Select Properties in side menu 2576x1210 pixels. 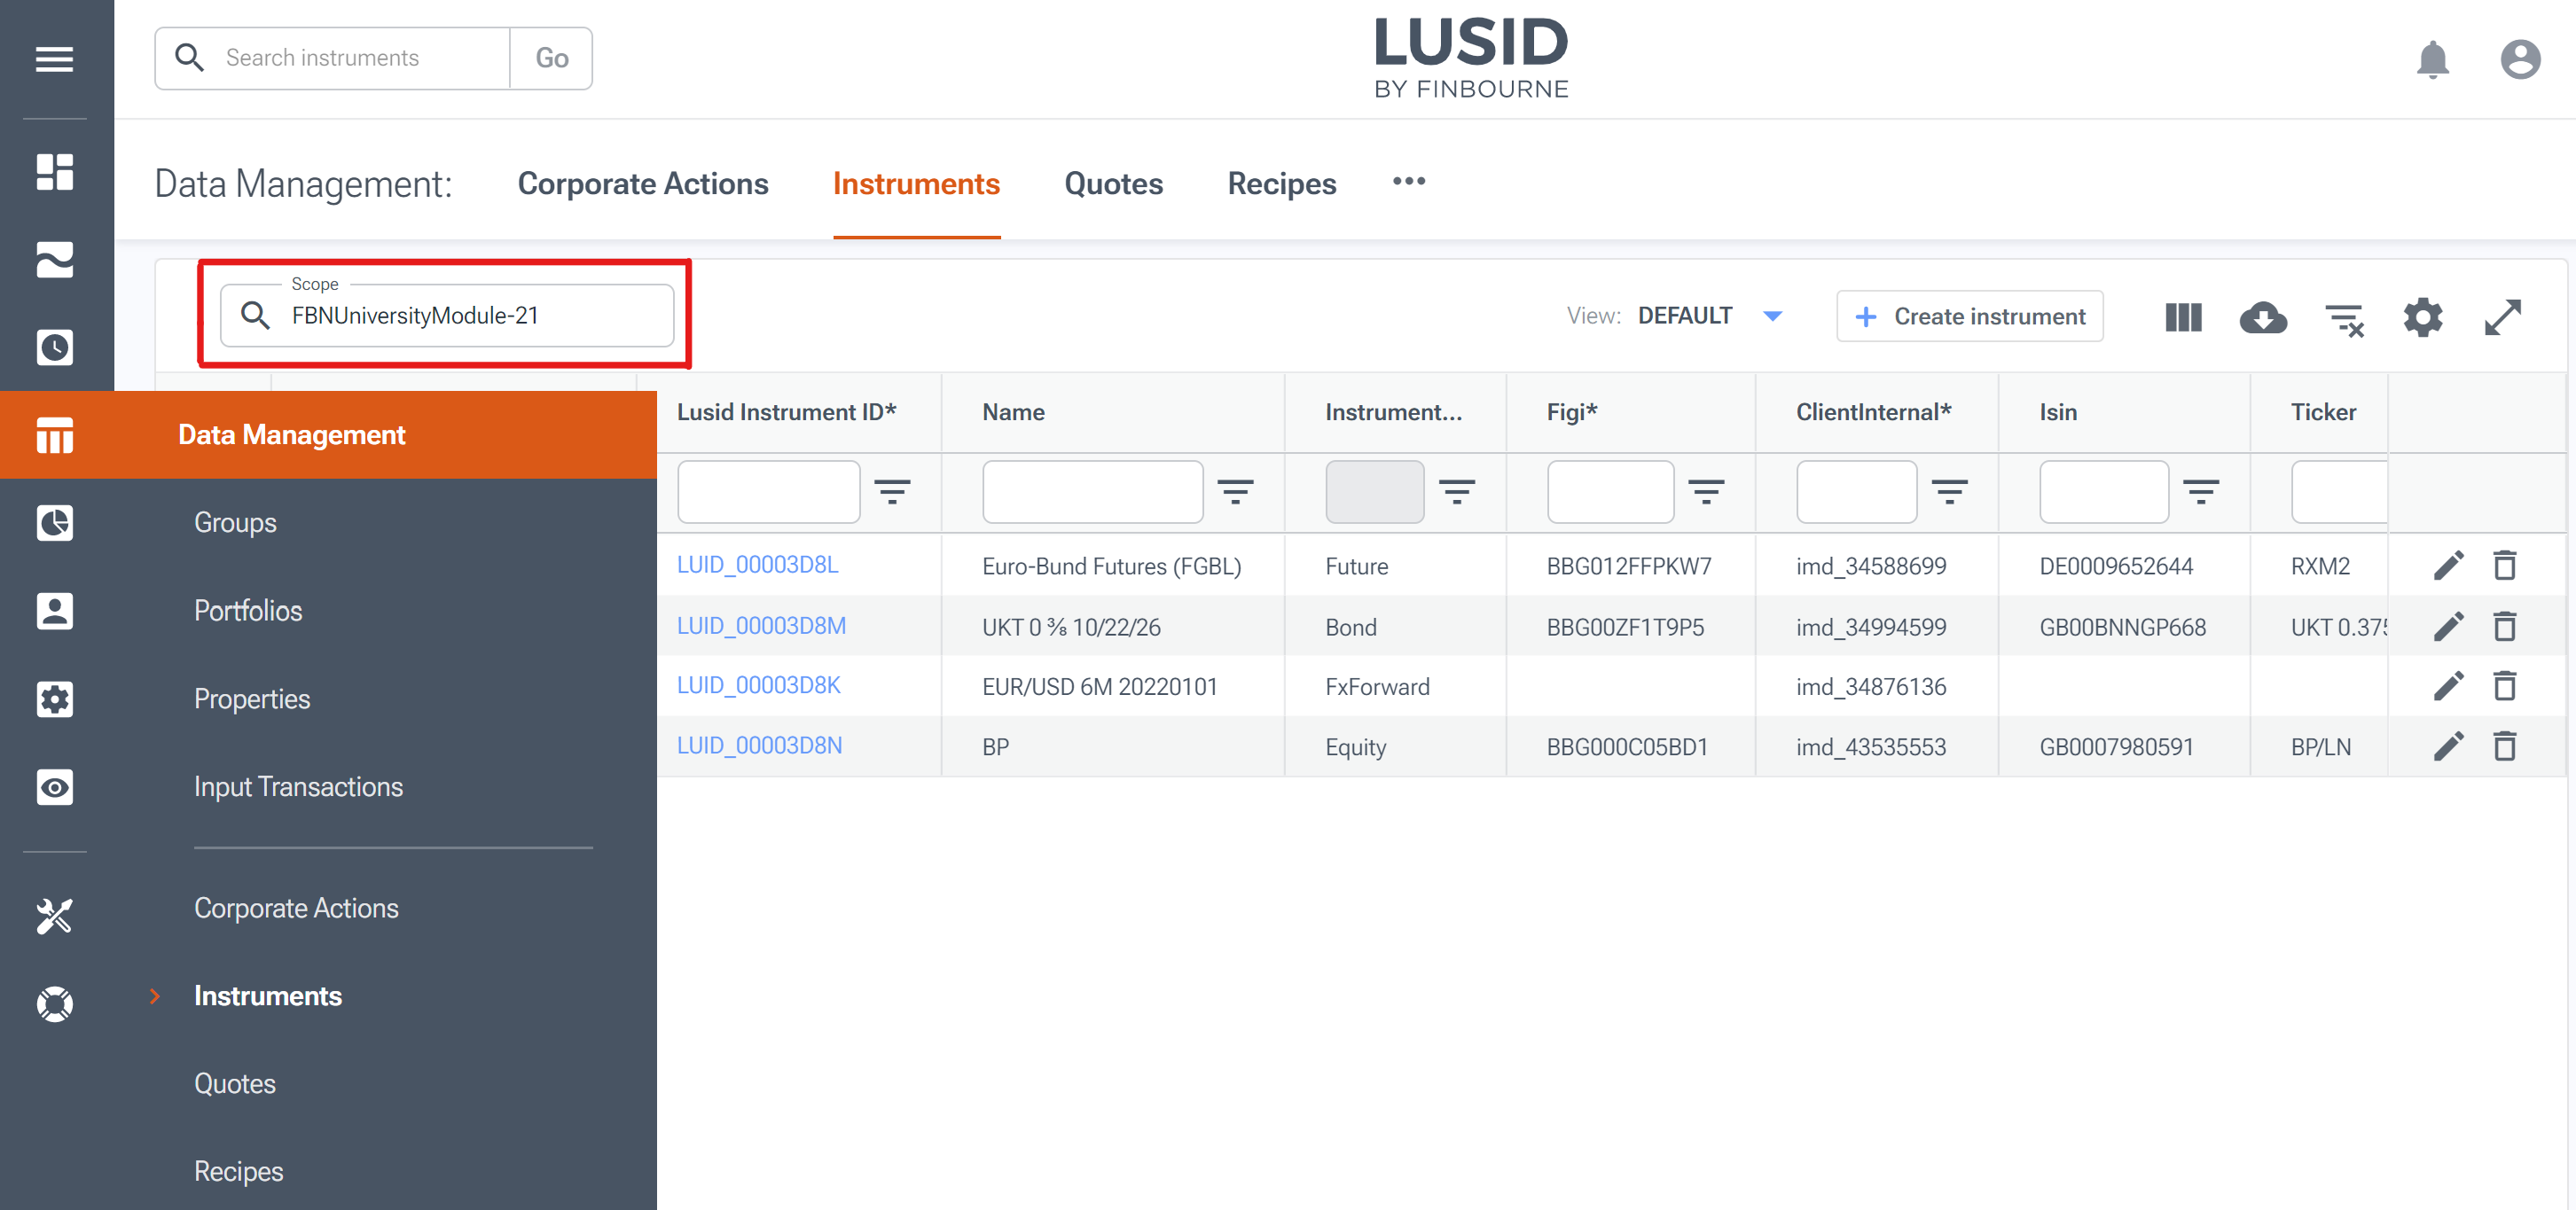(x=252, y=699)
